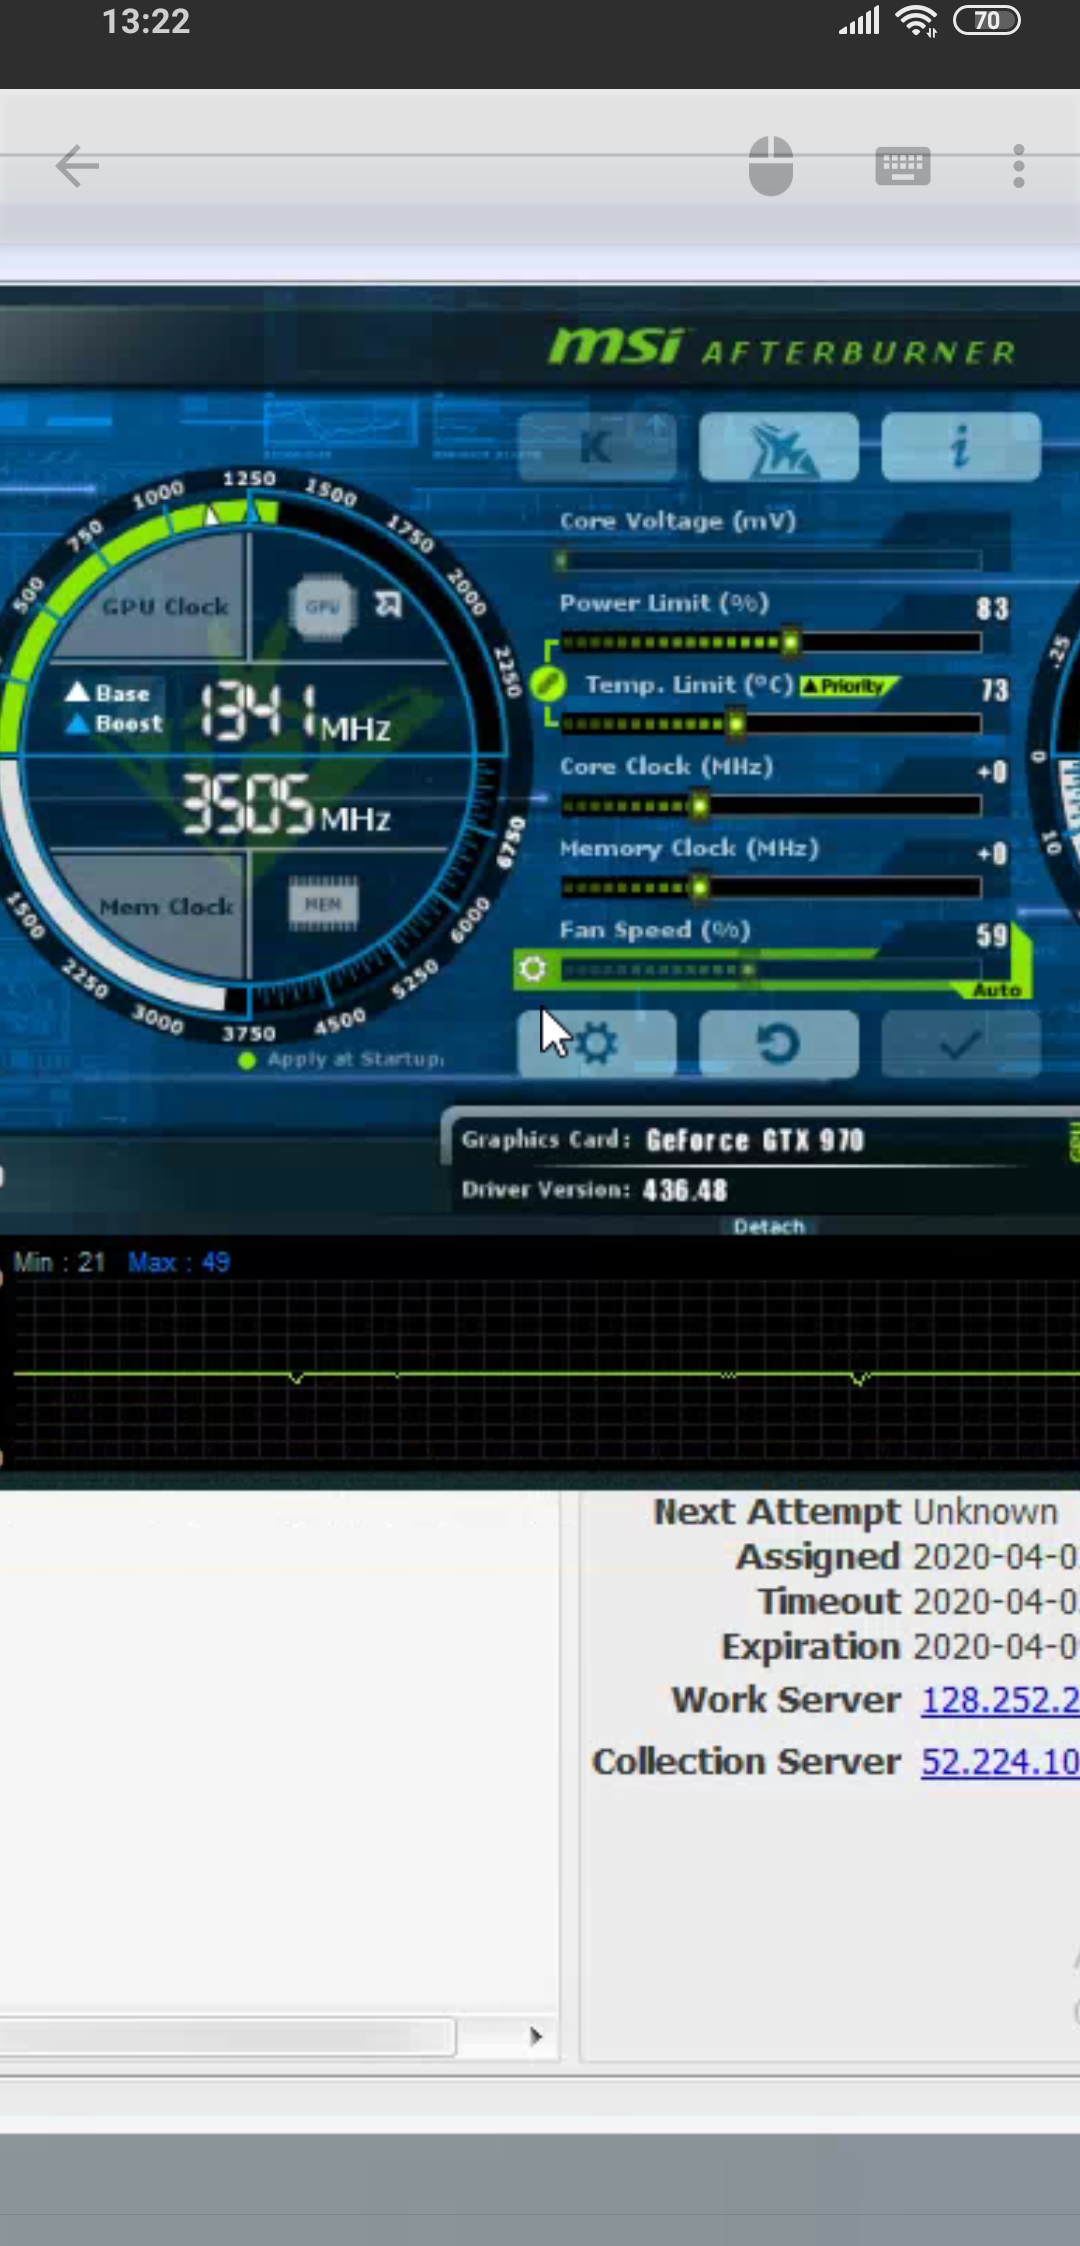The height and width of the screenshot is (2246, 1080).
Task: Click the Memory Clock +0 offset value
Action: [993, 853]
